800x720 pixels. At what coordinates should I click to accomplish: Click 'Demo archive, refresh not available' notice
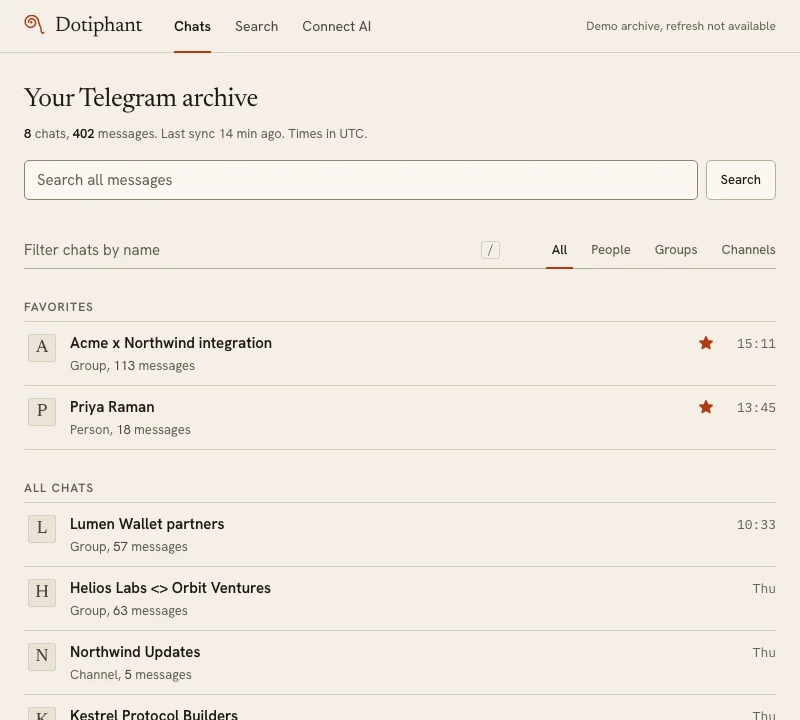click(681, 26)
